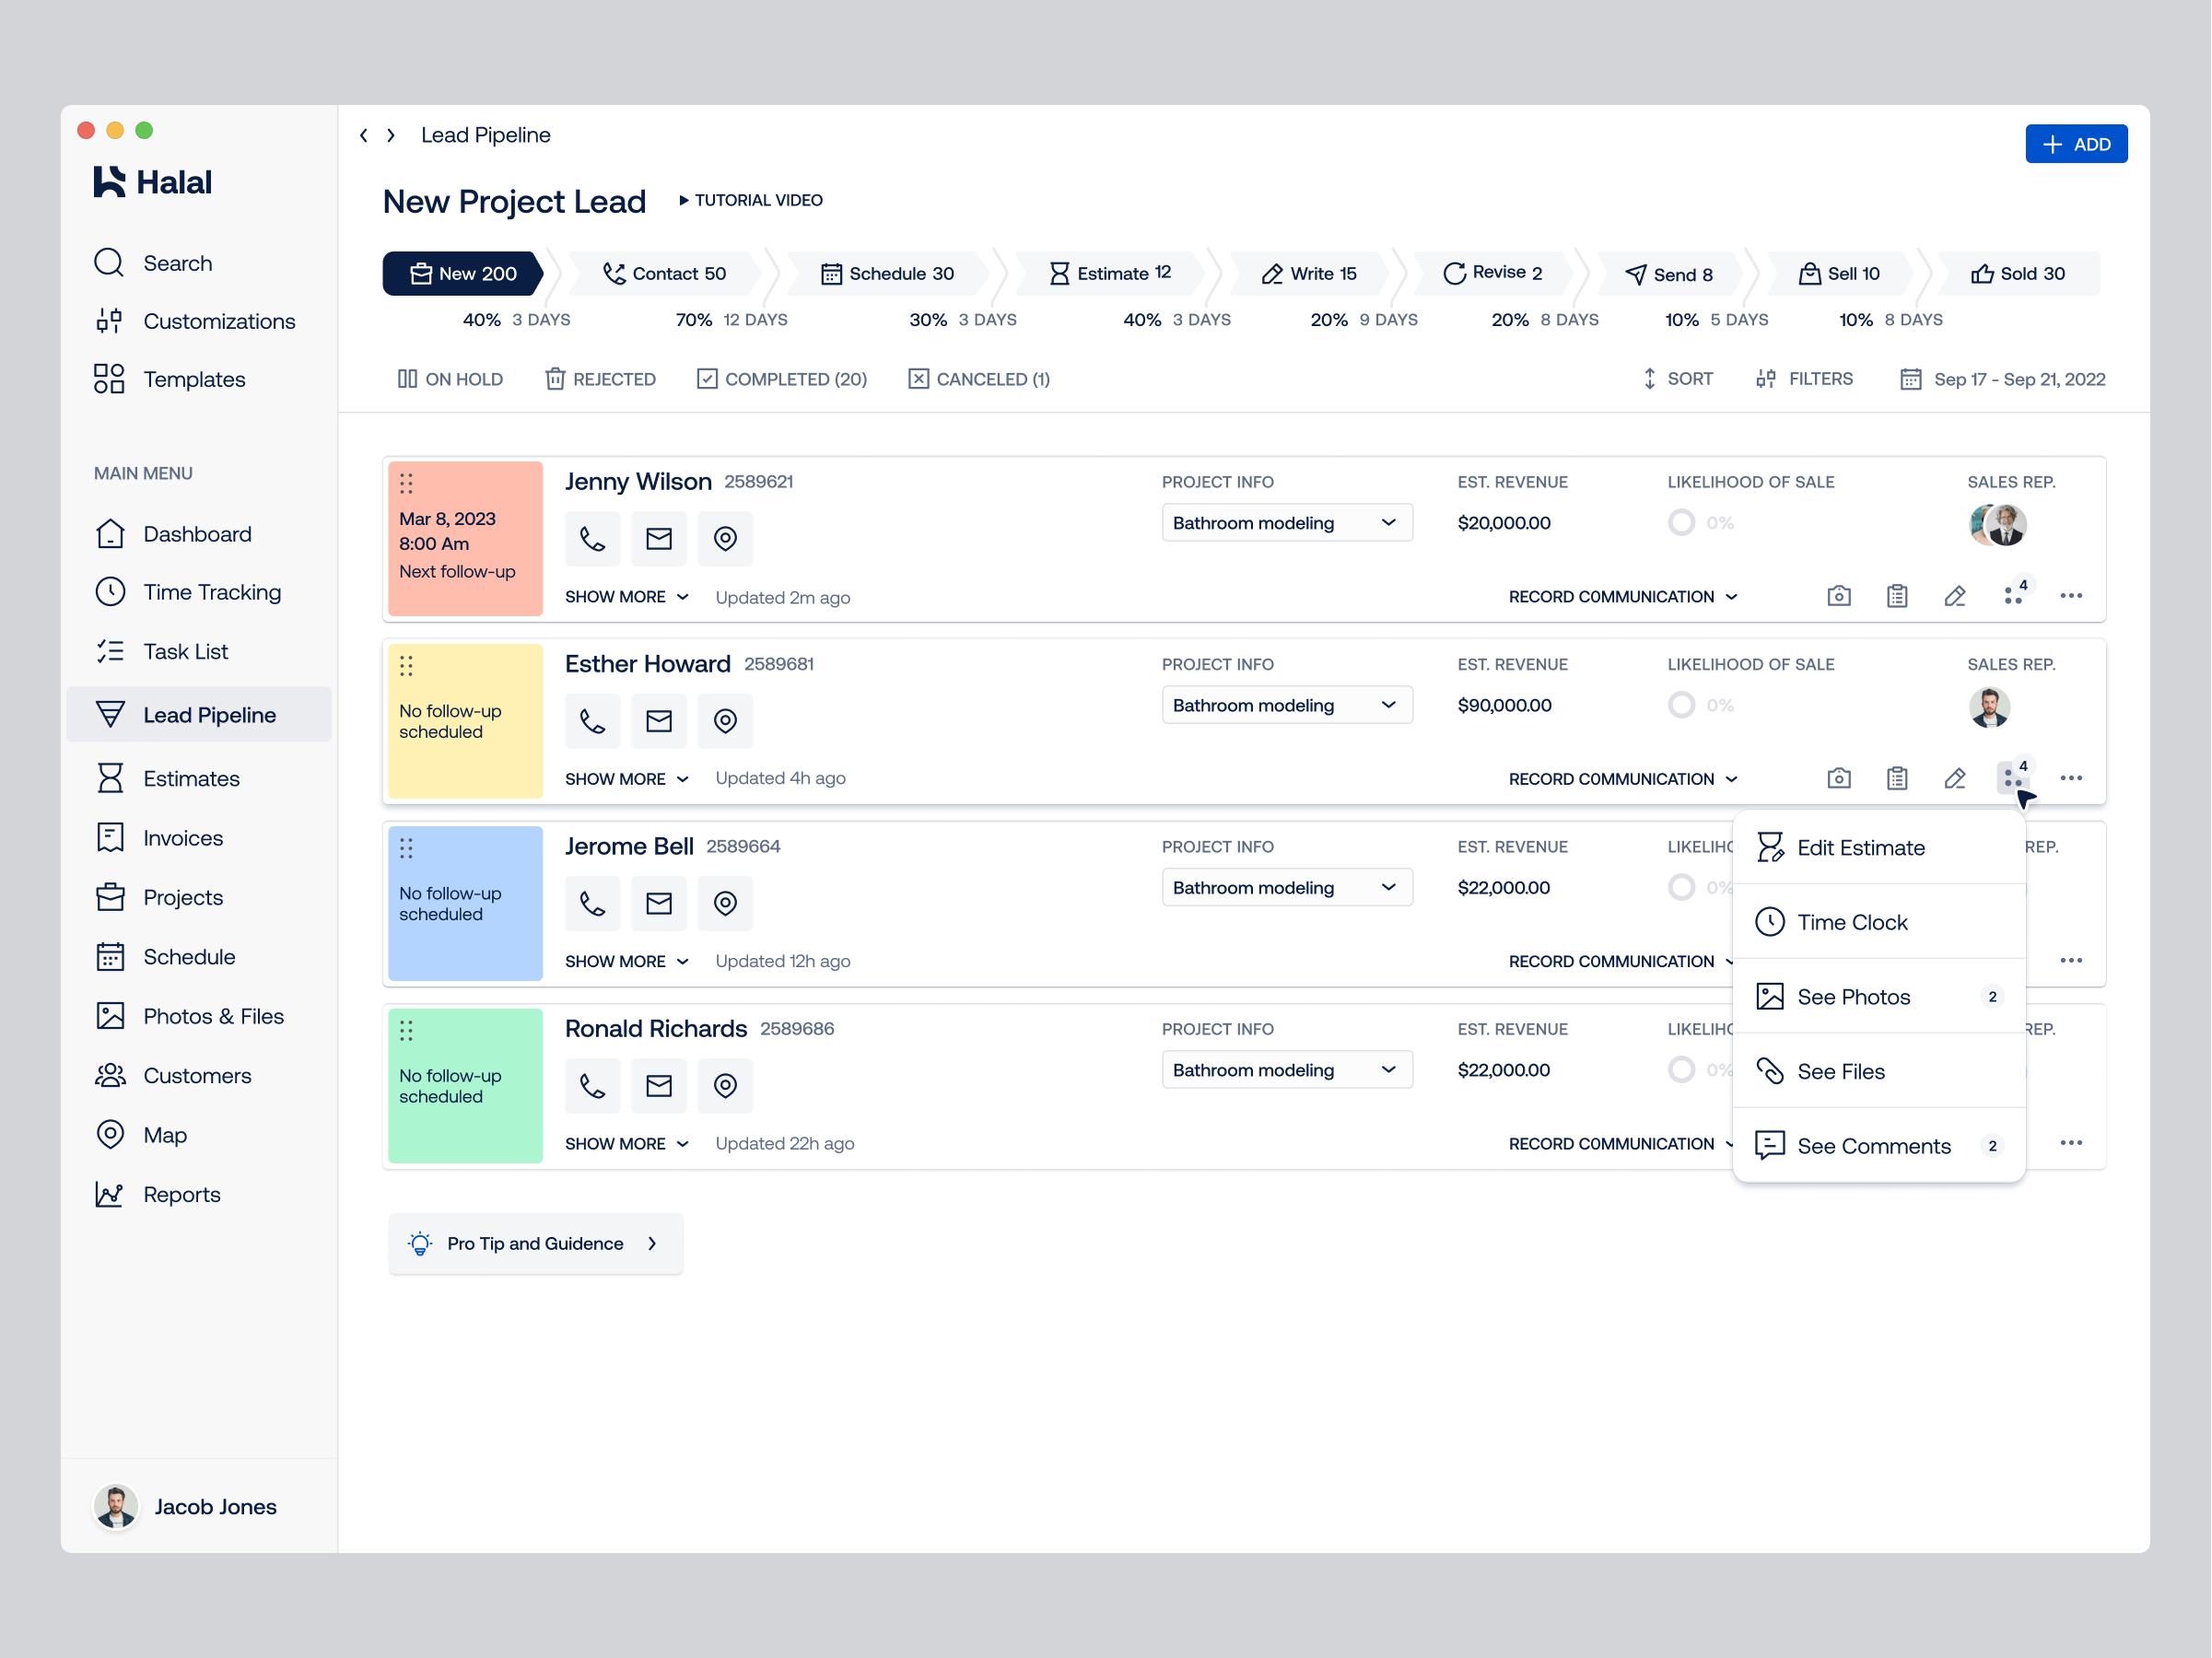Image resolution: width=2212 pixels, height=1658 pixels.
Task: Select the ON HOLD filter toggle
Action: coord(450,379)
